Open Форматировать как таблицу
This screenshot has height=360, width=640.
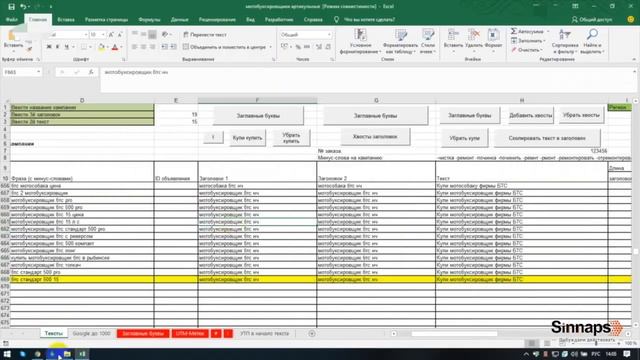click(x=400, y=42)
